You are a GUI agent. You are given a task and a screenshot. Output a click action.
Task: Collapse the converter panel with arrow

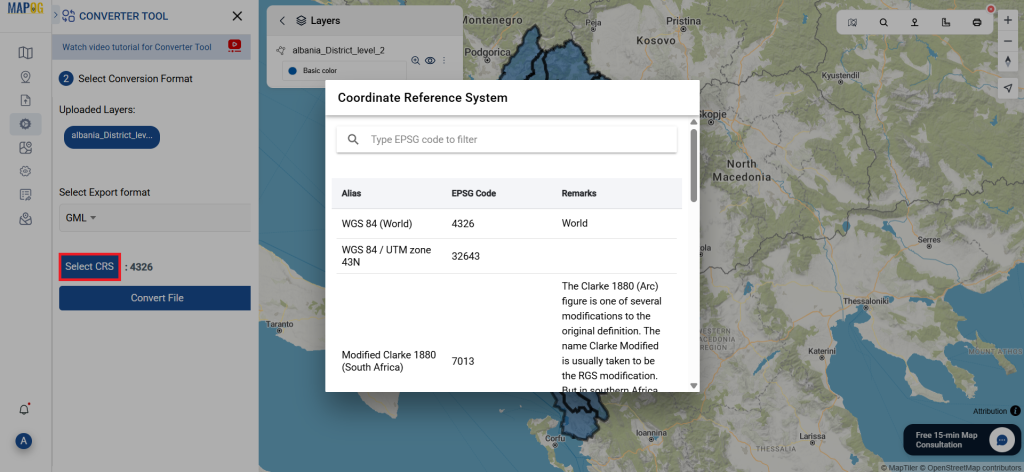coord(56,14)
